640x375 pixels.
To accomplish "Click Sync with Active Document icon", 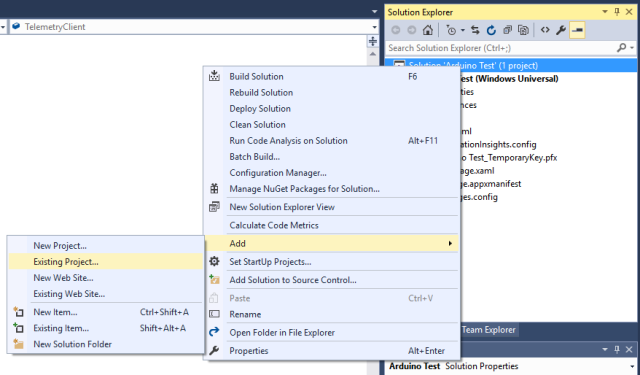I will pyautogui.click(x=475, y=30).
